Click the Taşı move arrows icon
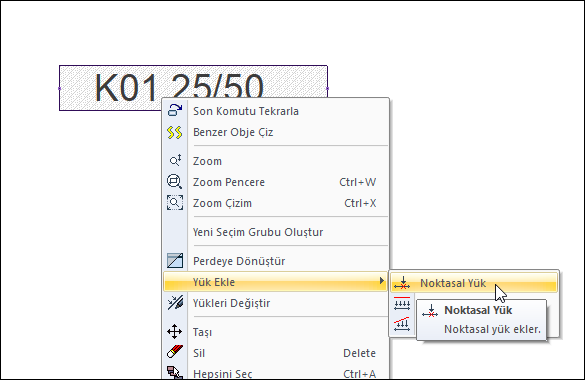The image size is (585, 380). 175,332
